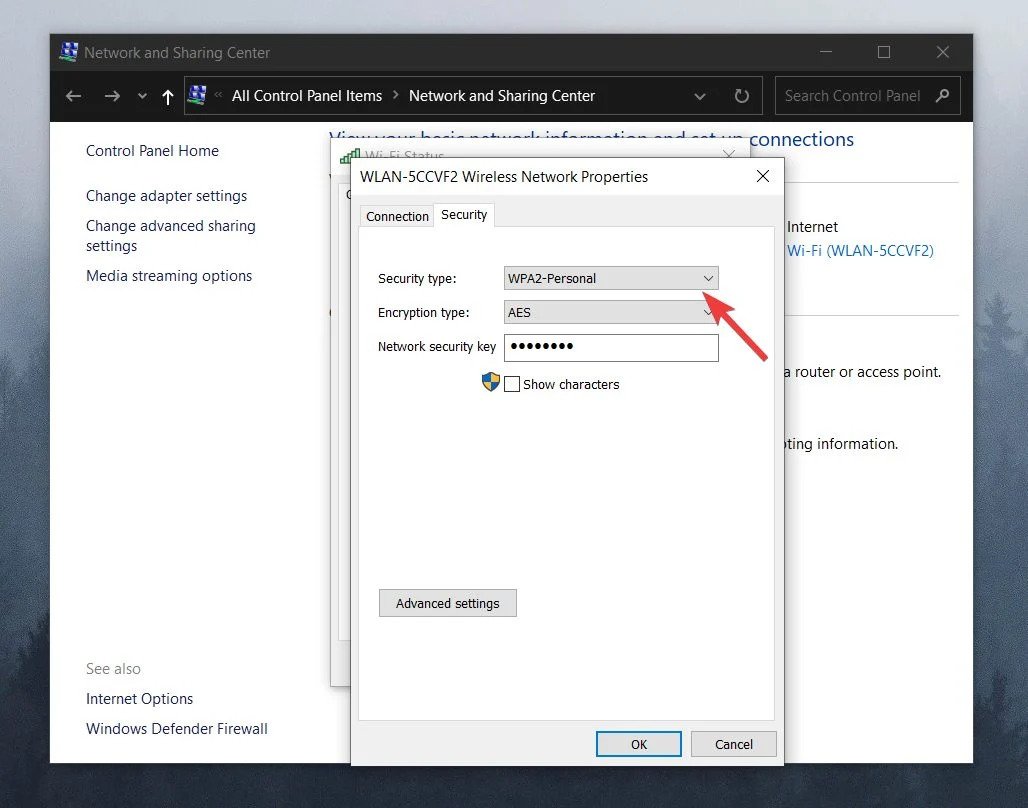Confirm with the OK button

[639, 744]
